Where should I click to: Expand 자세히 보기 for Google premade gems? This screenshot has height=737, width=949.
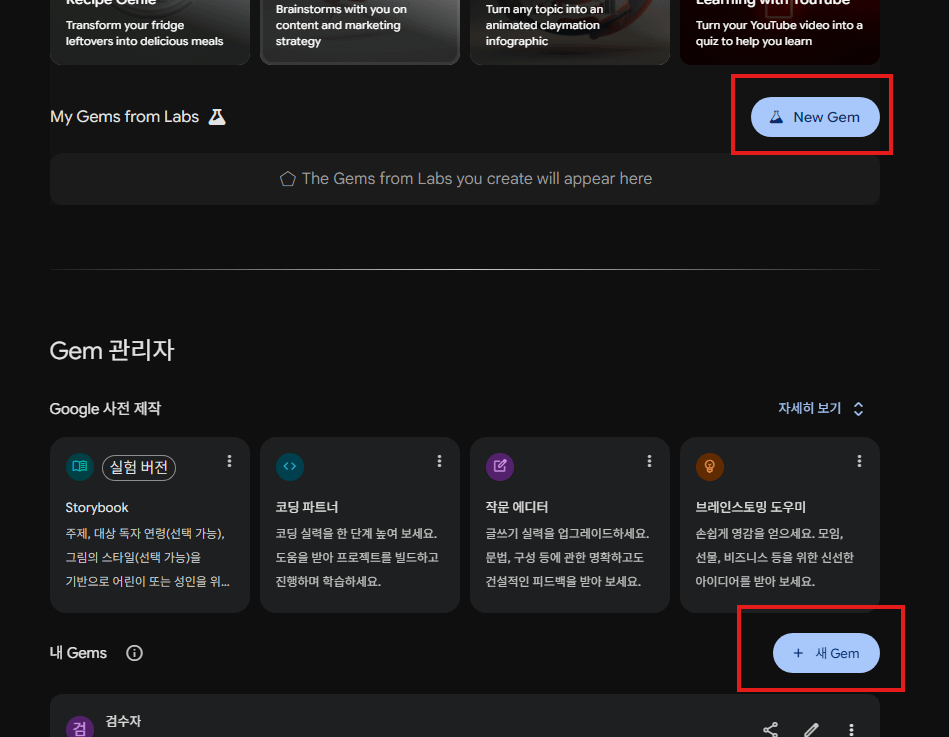(x=820, y=408)
